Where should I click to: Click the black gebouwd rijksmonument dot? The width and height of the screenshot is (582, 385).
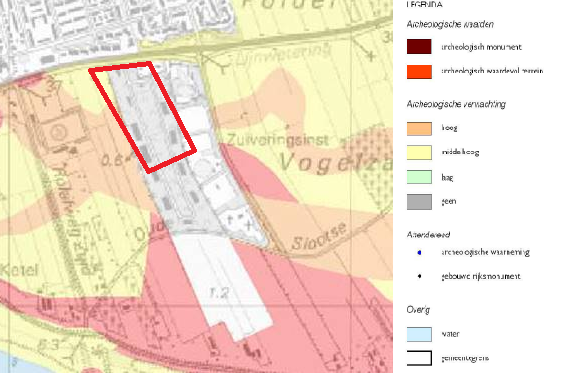point(419,276)
